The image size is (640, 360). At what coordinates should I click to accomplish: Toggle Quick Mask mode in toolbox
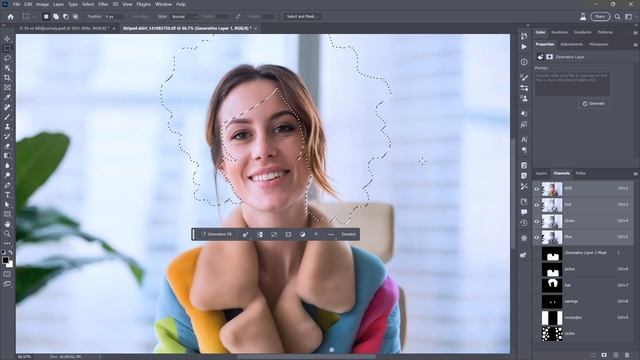(x=7, y=274)
